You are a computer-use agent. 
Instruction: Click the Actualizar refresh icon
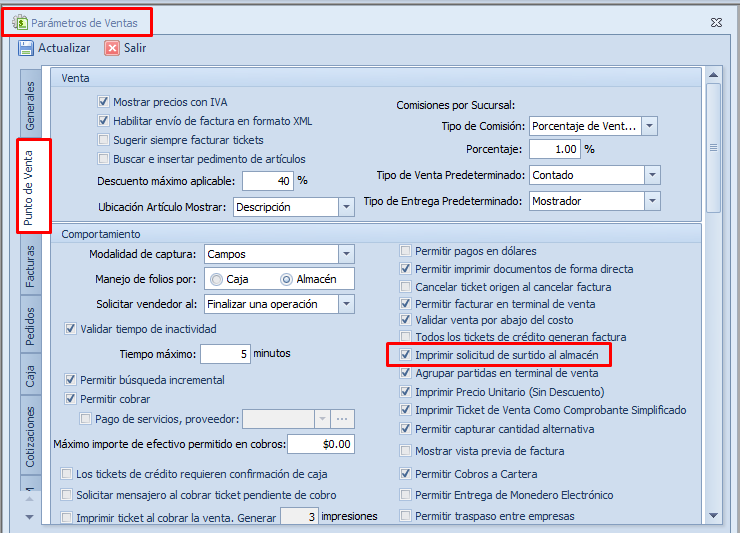26,48
